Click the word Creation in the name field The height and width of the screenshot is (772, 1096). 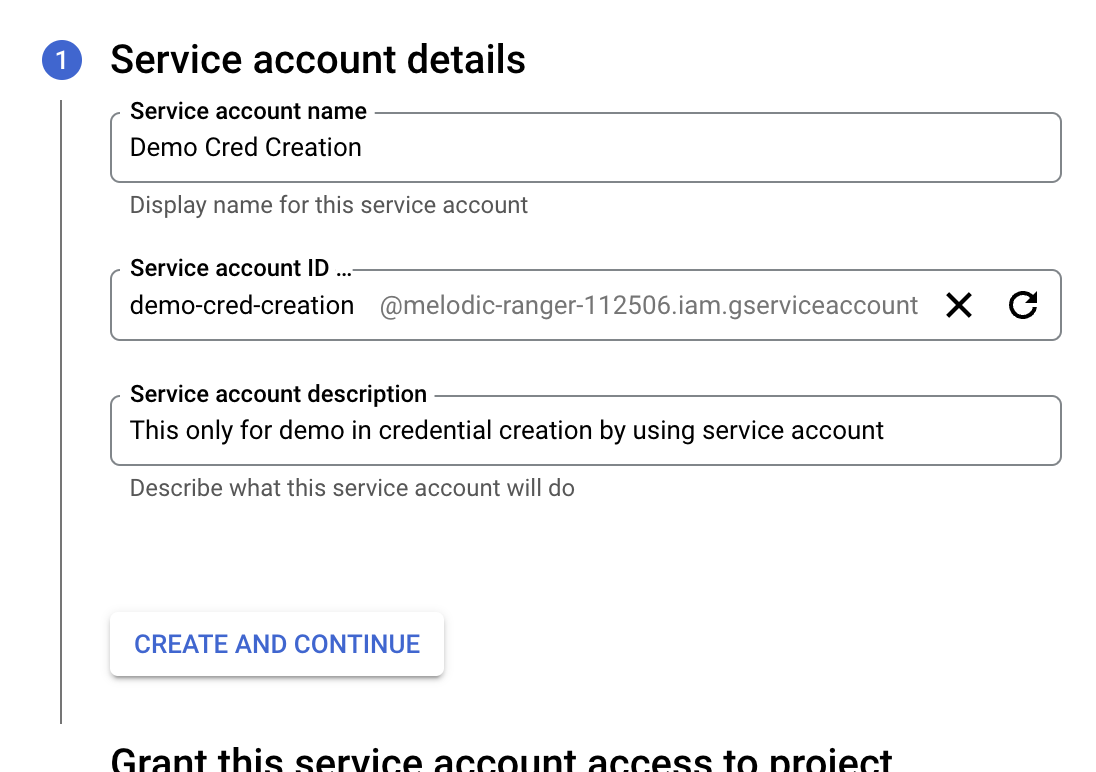point(313,148)
